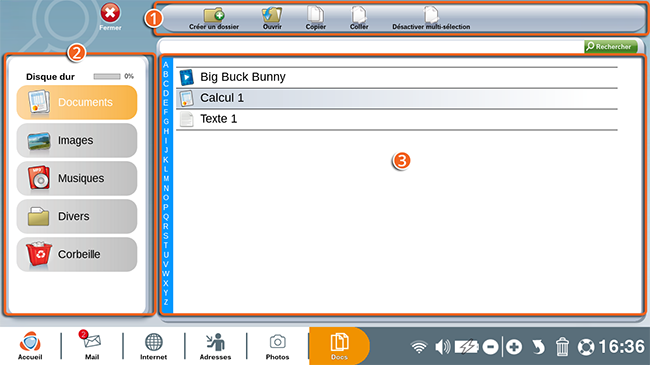Screen dimensions: 650x365
Task: Click the Big Buck Bunny video icon
Action: click(x=187, y=77)
